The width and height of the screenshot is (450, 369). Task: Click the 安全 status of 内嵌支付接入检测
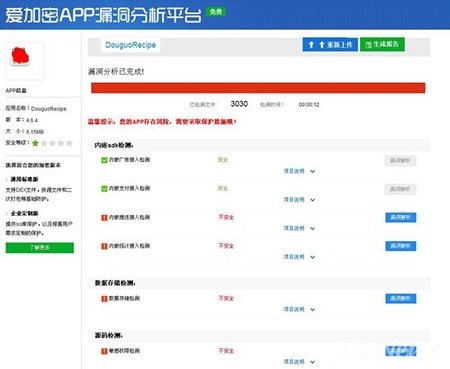223,189
